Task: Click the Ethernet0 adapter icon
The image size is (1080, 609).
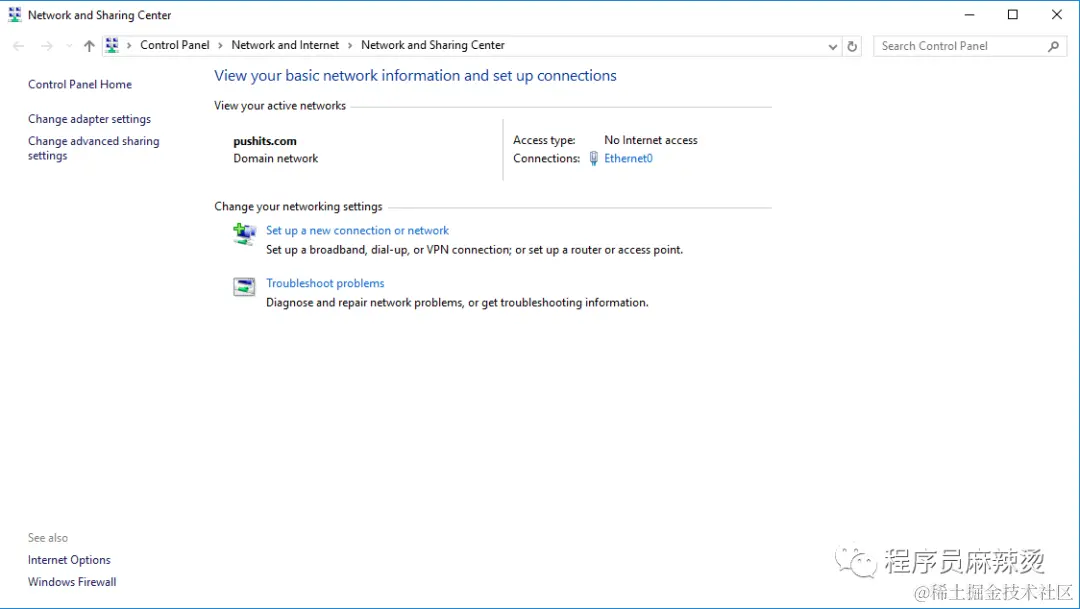Action: (x=594, y=158)
